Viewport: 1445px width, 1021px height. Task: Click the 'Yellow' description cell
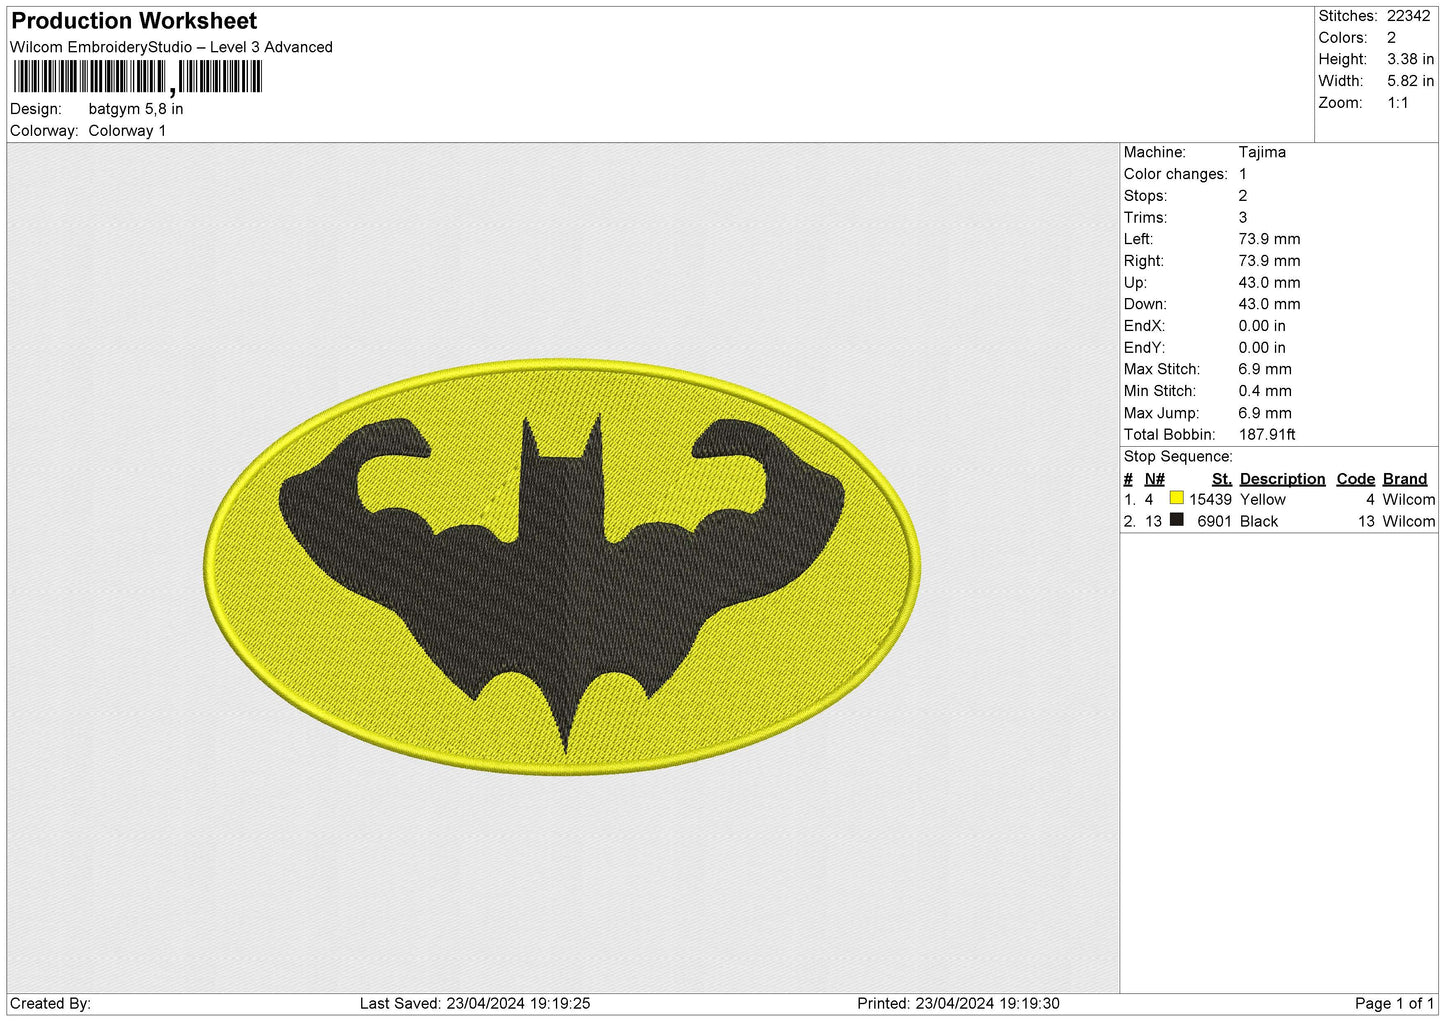(1262, 500)
